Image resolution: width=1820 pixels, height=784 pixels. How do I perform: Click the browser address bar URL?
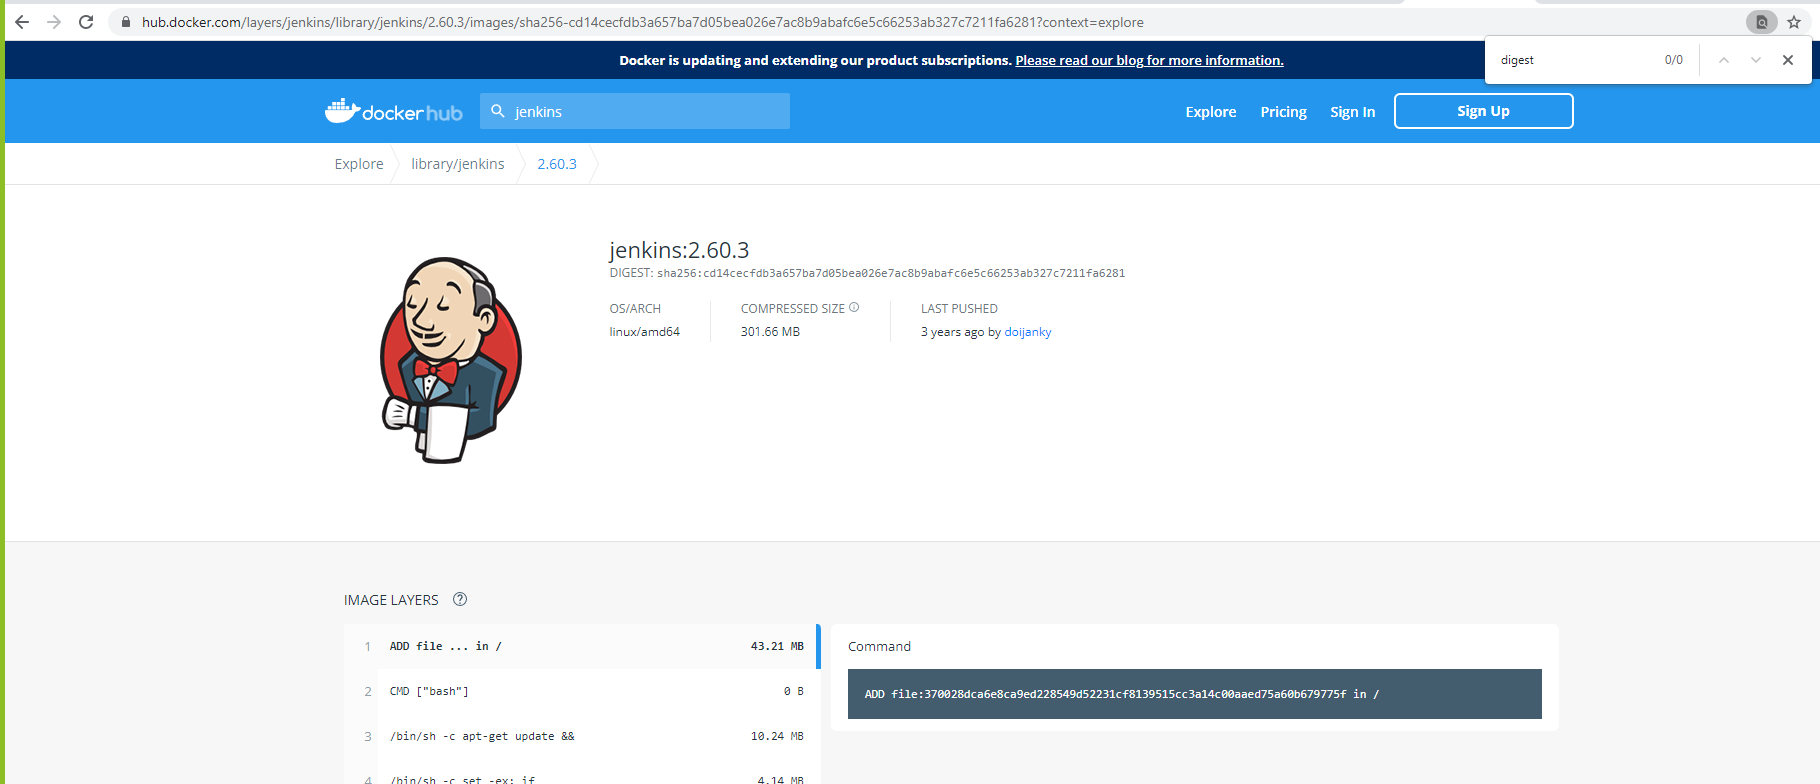[x=643, y=22]
